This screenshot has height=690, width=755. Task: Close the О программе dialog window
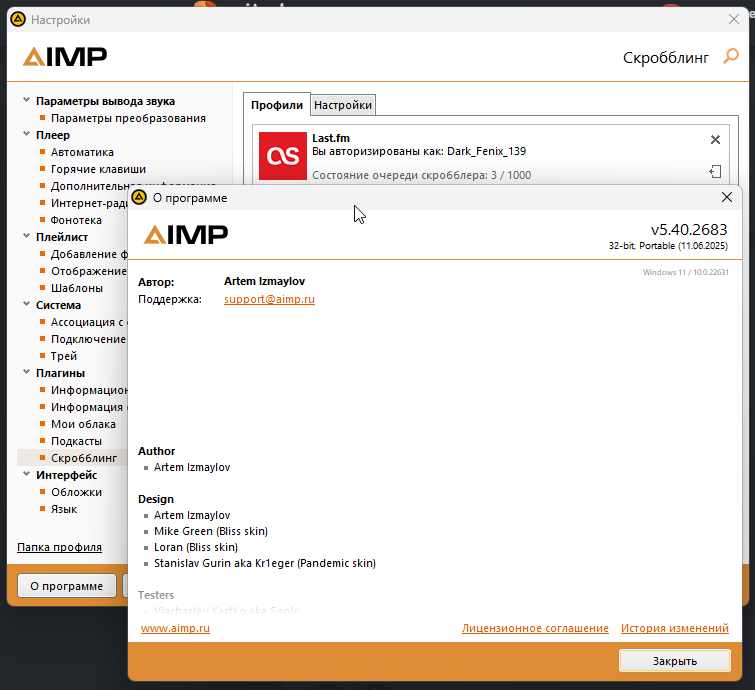727,198
